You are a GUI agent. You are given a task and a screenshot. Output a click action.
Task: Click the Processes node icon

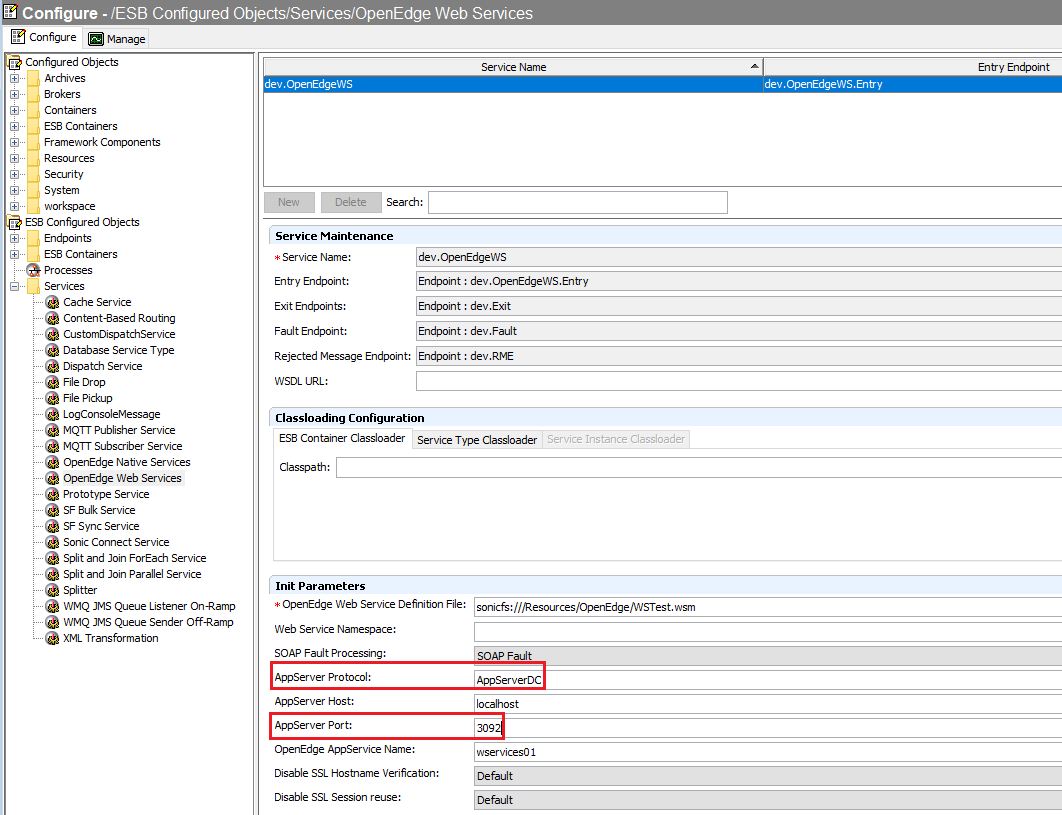tap(33, 270)
